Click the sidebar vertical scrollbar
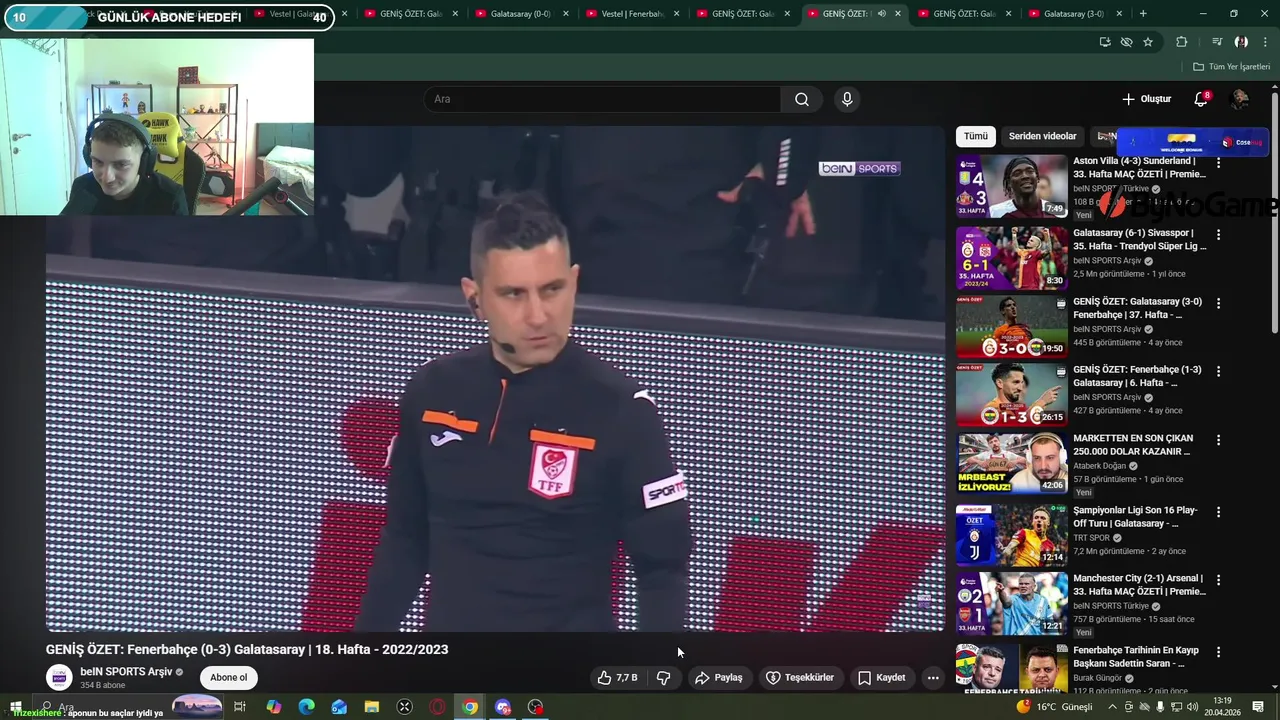 pyautogui.click(x=1274, y=214)
